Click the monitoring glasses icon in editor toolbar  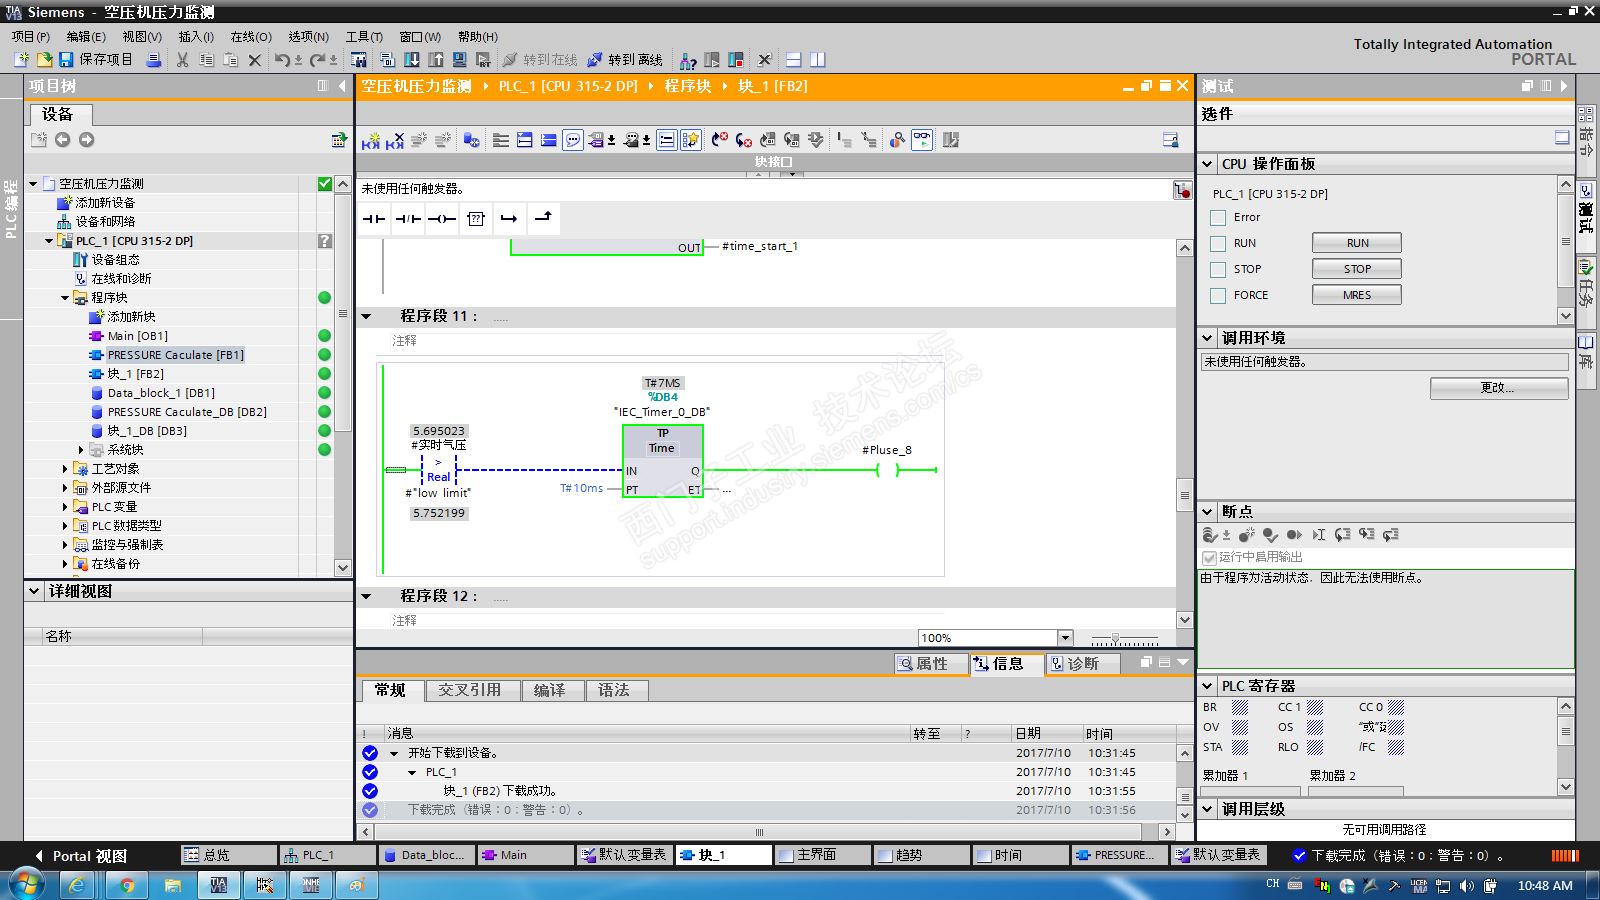click(922, 141)
